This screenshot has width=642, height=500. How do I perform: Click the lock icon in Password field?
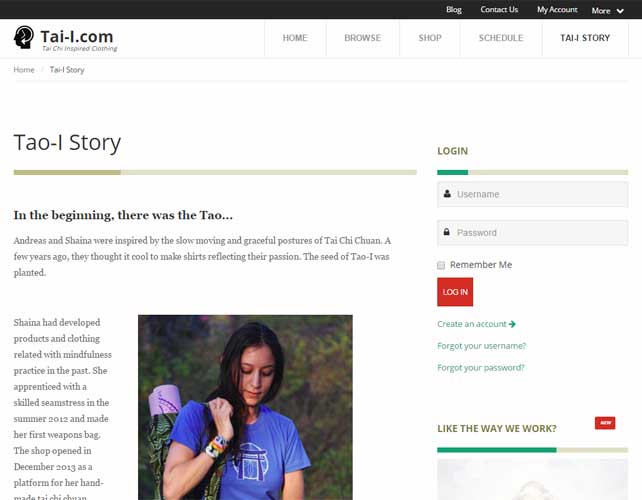pos(447,232)
